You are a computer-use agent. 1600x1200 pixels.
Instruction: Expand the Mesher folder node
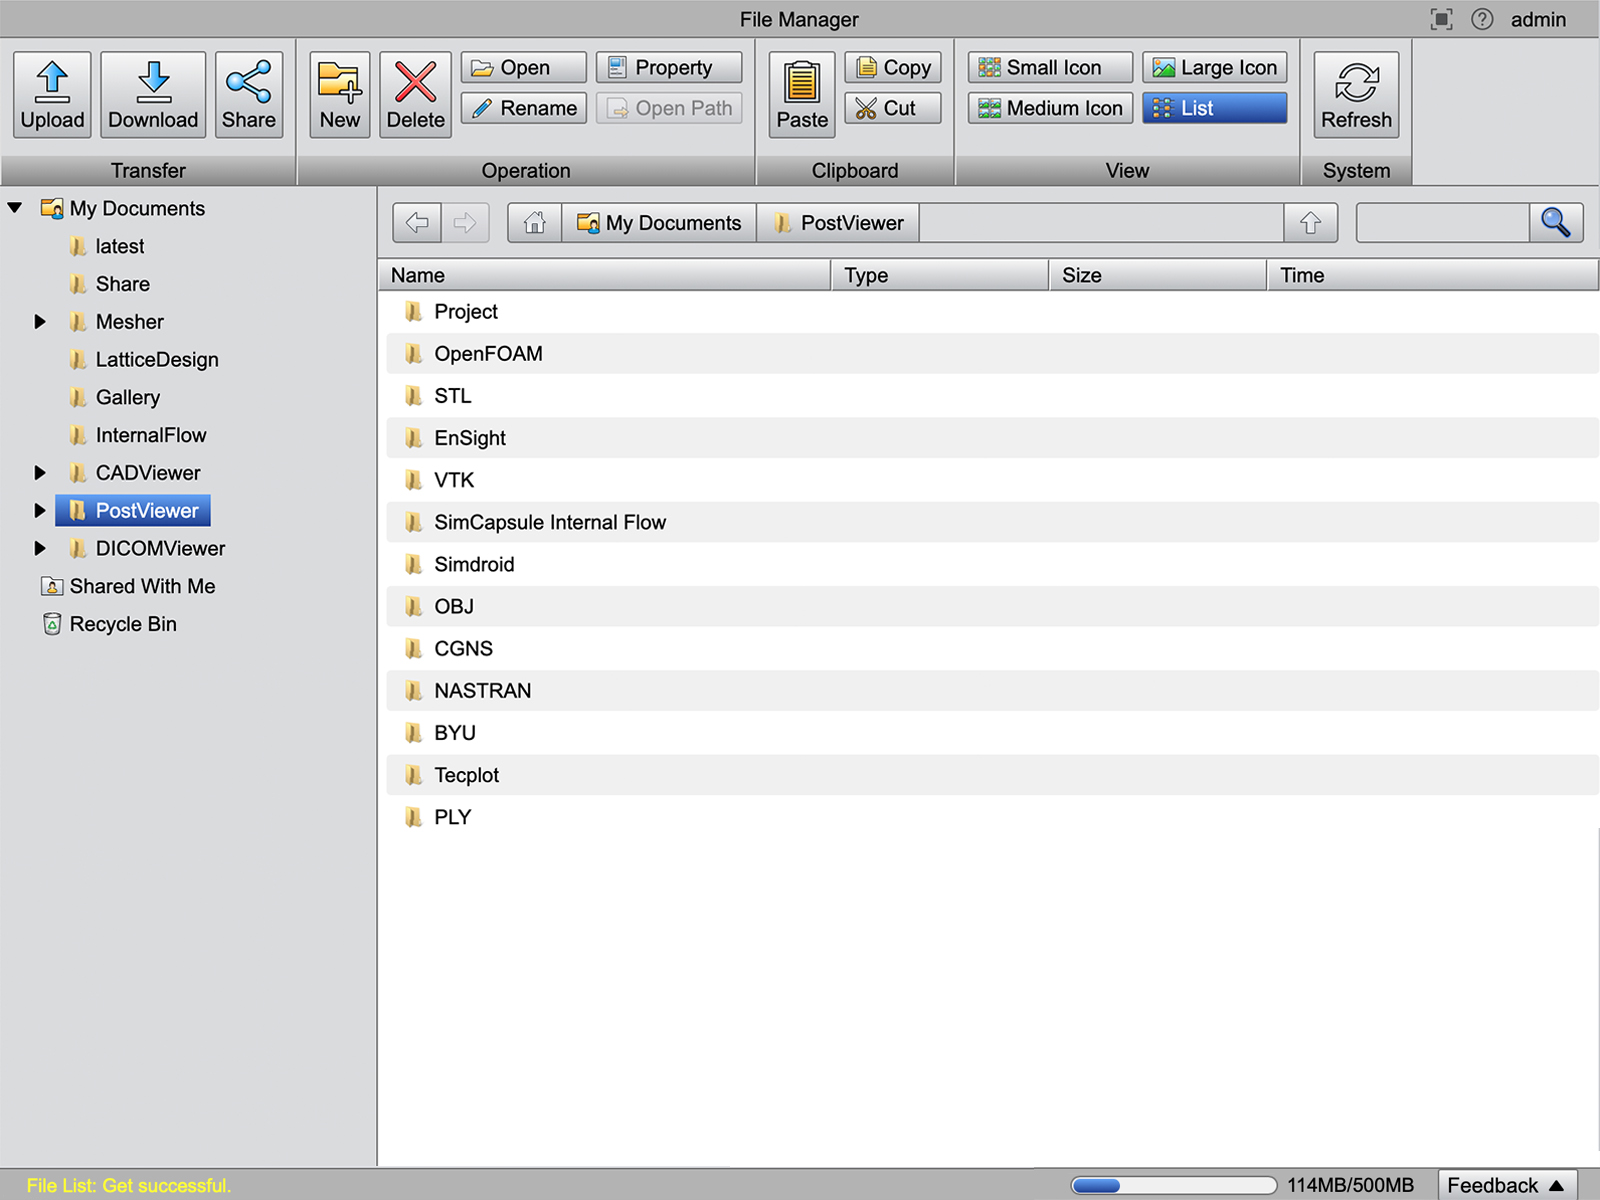pos(40,322)
